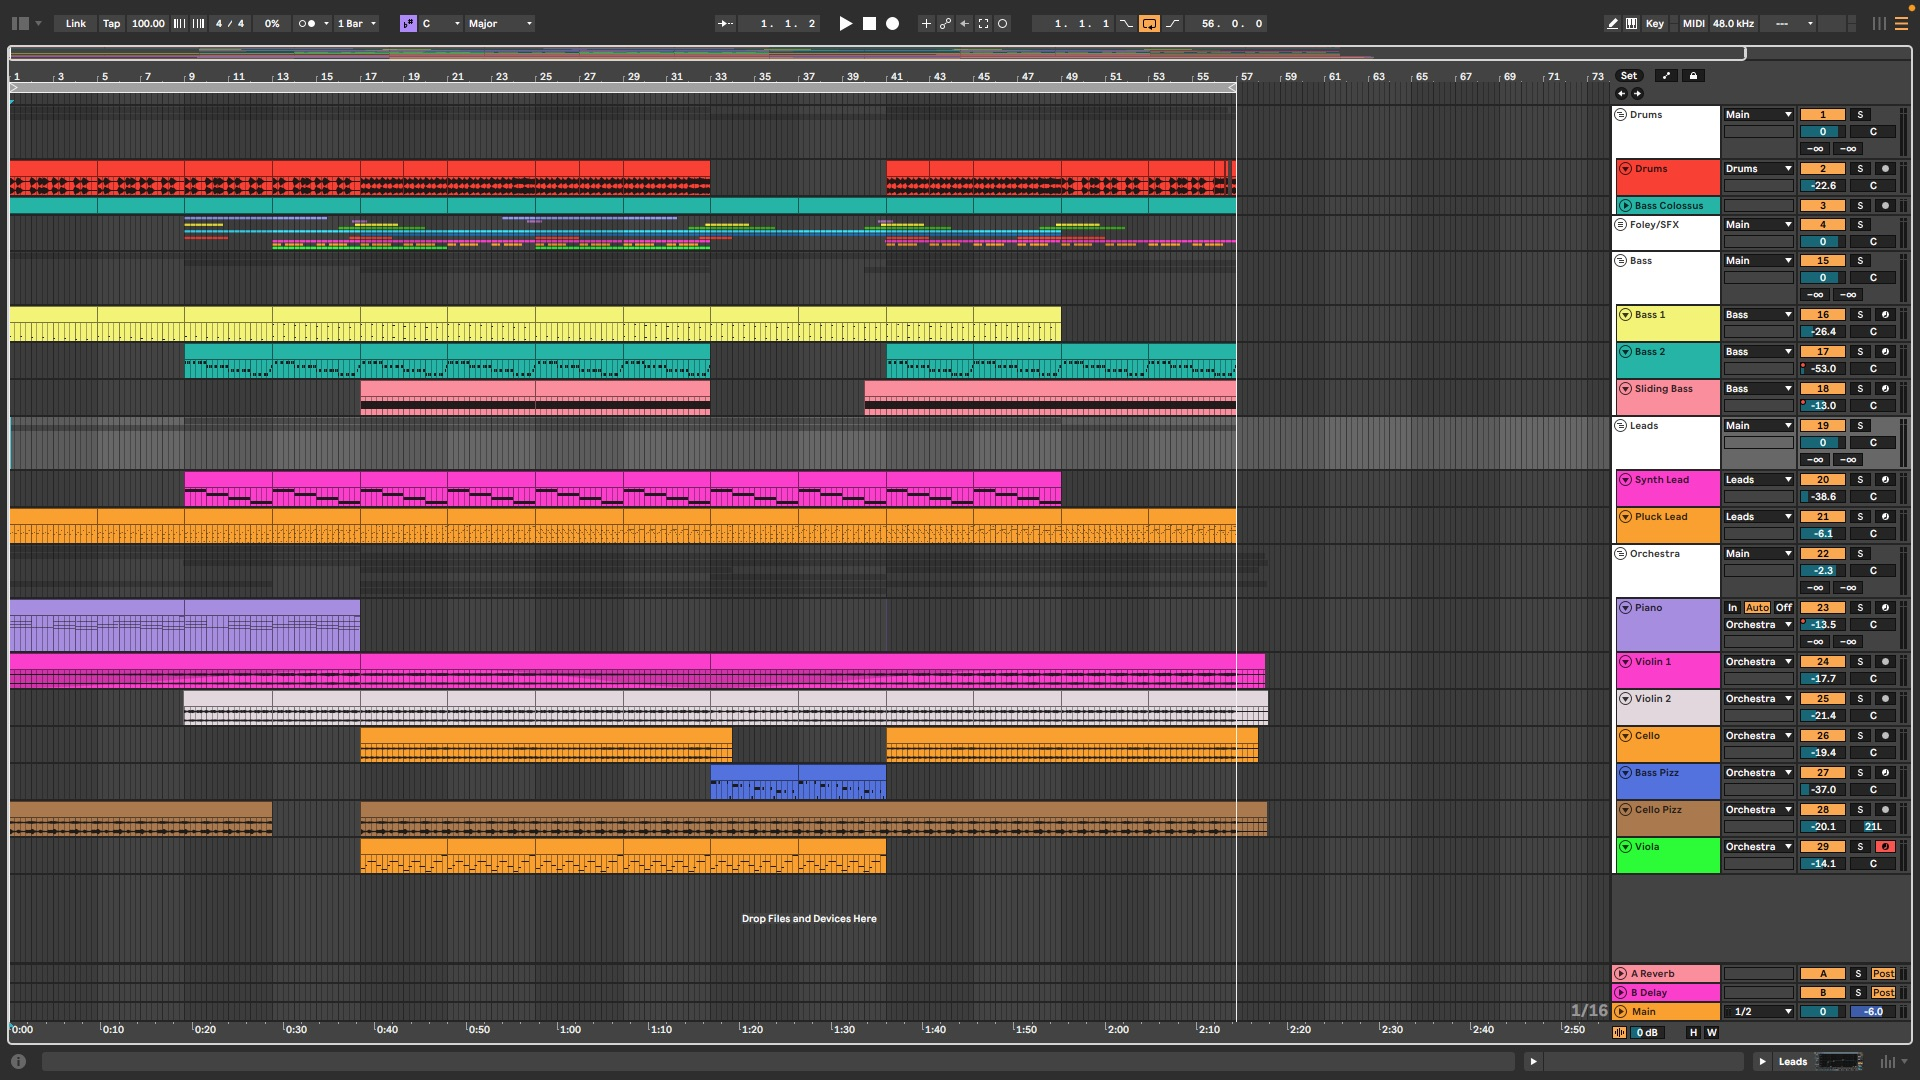Viewport: 1920px width, 1080px height.
Task: Start playback with the Play button
Action: (x=845, y=23)
